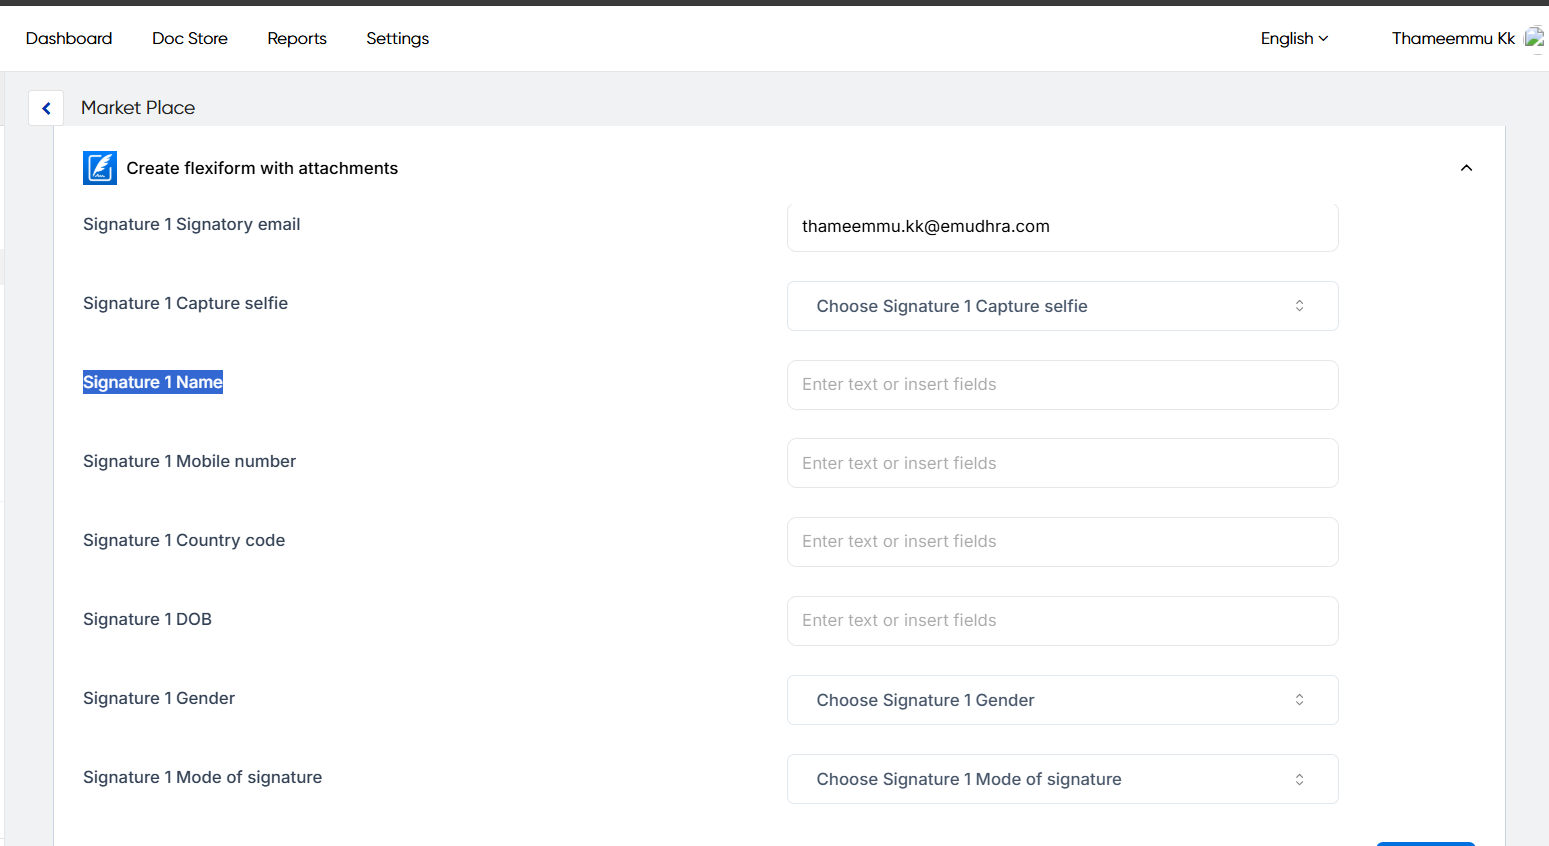Open Choose Signature 1 Capture selfie dropdown
Screen dimensions: 1549x846
1062,306
